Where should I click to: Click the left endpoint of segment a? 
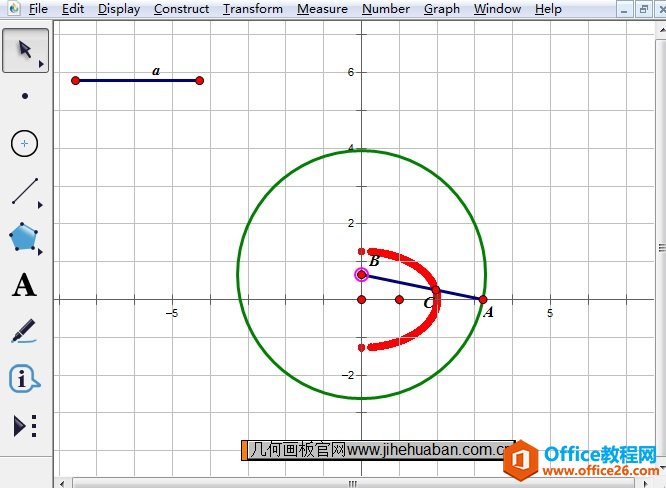coord(76,81)
